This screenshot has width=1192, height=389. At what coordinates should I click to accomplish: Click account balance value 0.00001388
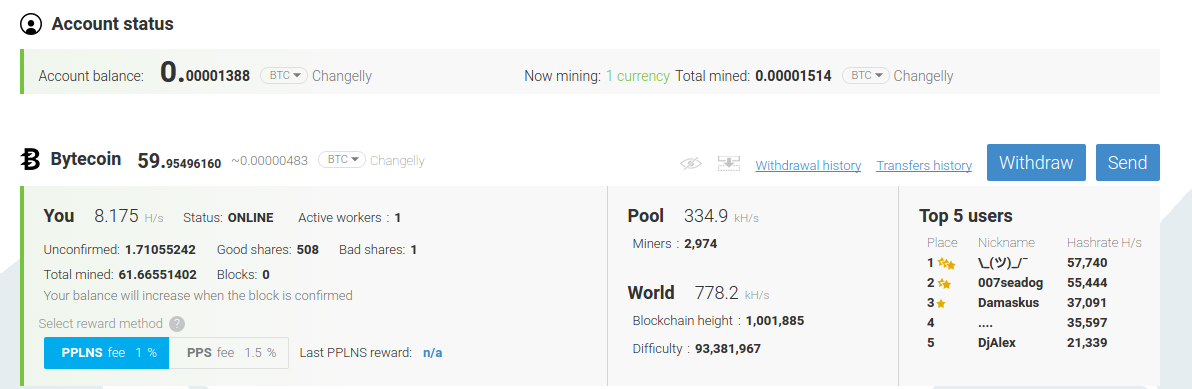[x=205, y=73]
